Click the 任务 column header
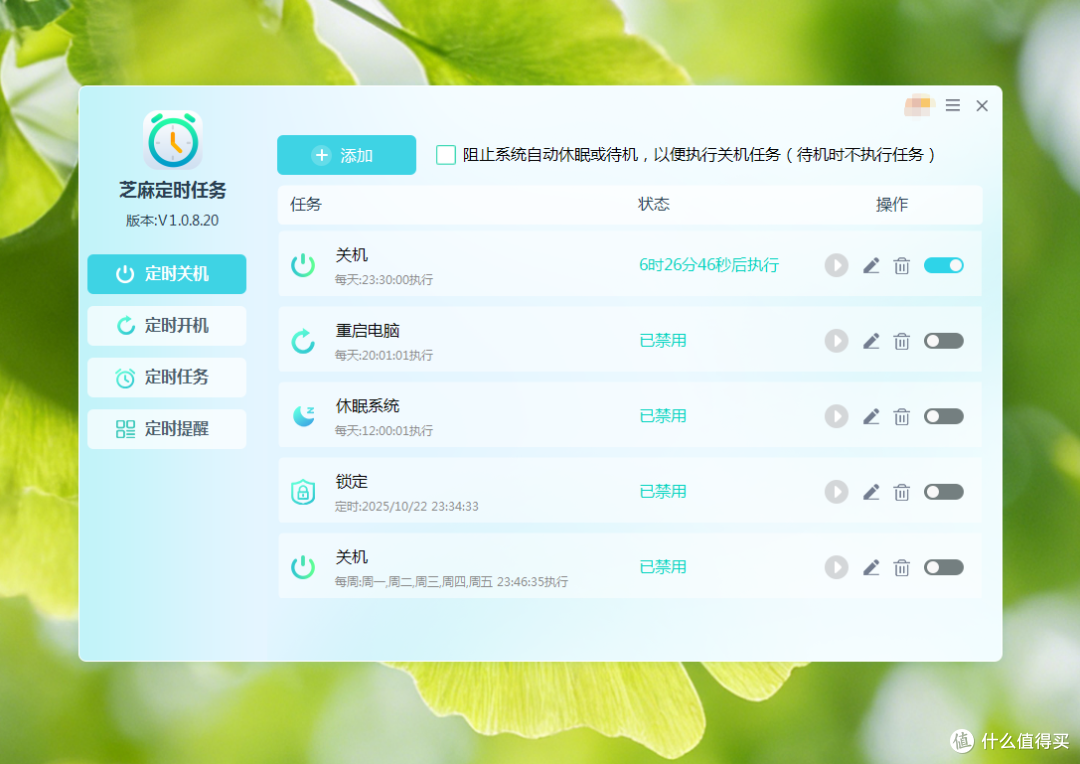The image size is (1080, 764). (306, 204)
